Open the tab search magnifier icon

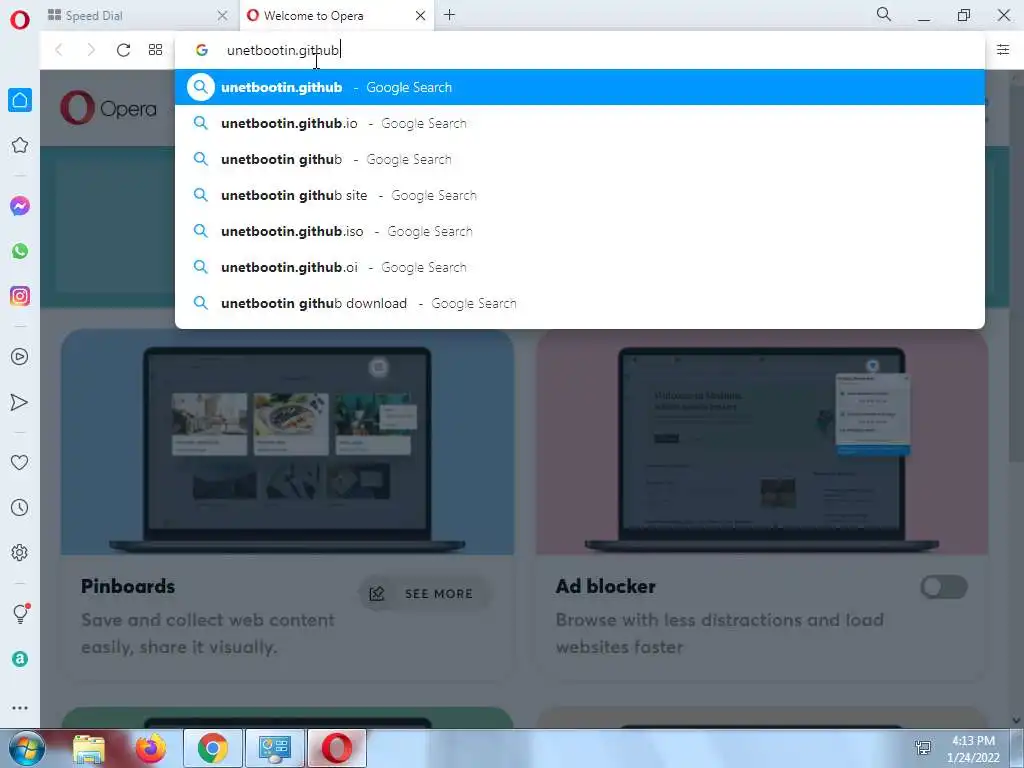pos(884,14)
